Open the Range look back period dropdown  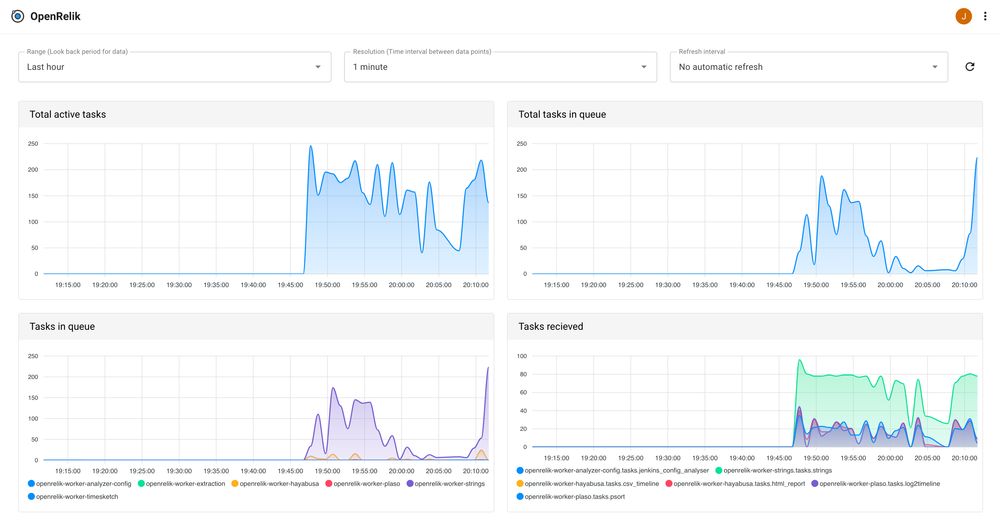tap(175, 67)
